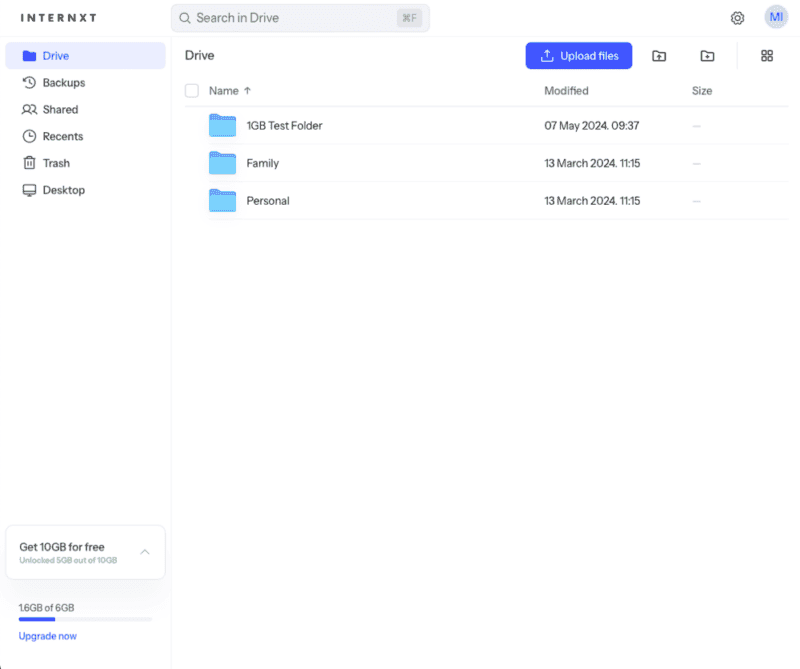Open the Drive section in sidebar

tap(57, 55)
